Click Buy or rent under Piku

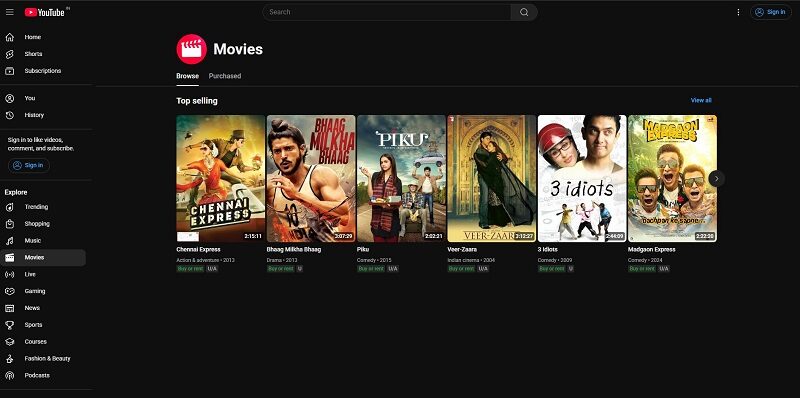[371, 269]
